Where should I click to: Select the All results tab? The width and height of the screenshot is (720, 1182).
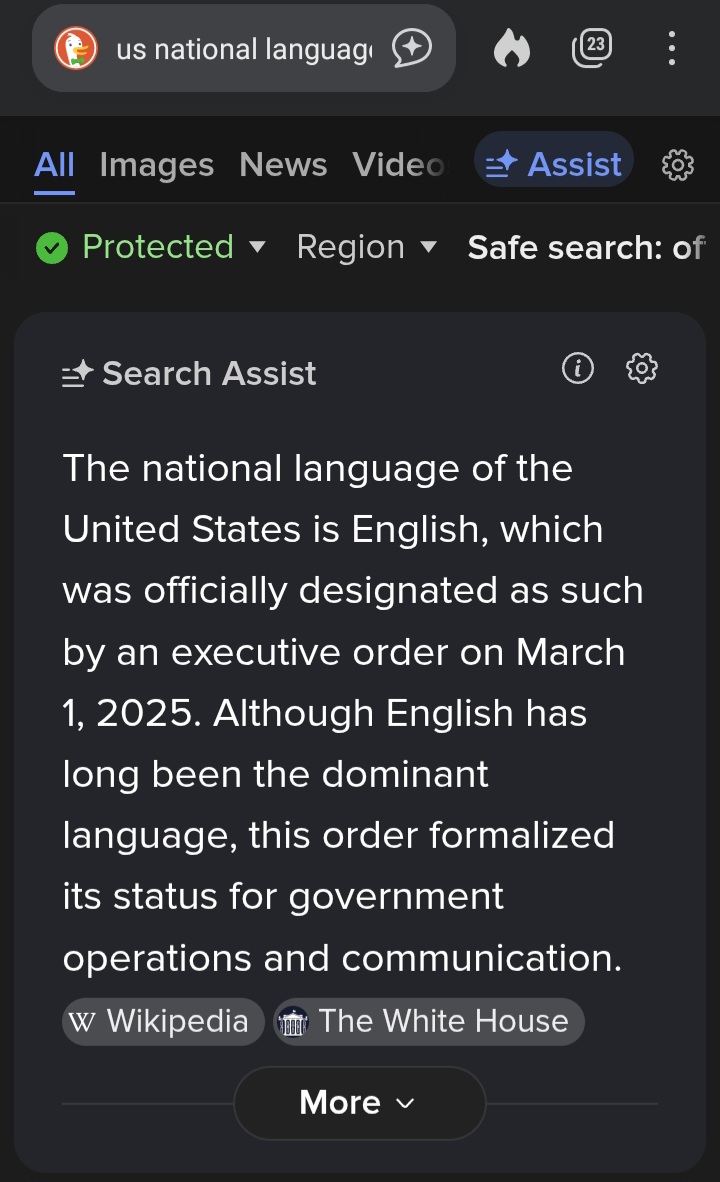pos(54,165)
